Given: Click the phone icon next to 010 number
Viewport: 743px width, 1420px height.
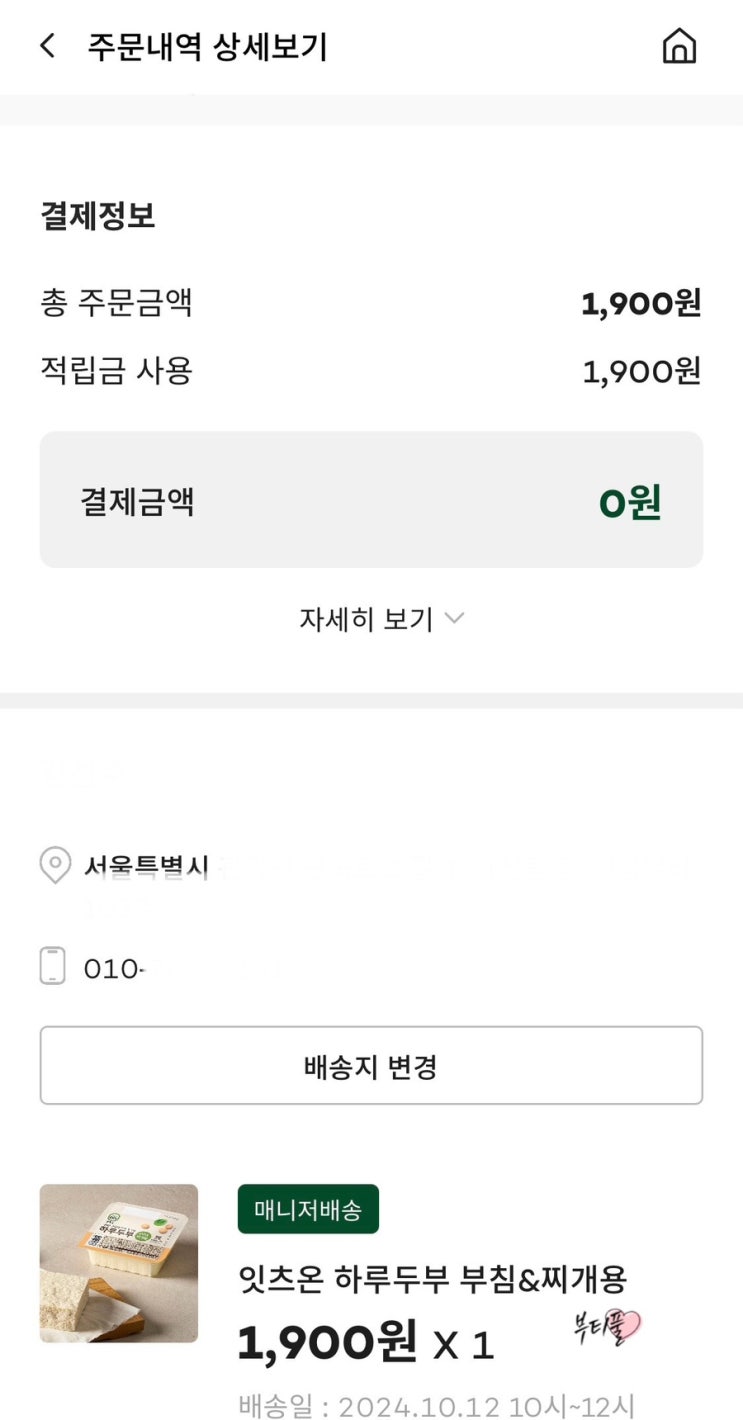Looking at the screenshot, I should (53, 967).
